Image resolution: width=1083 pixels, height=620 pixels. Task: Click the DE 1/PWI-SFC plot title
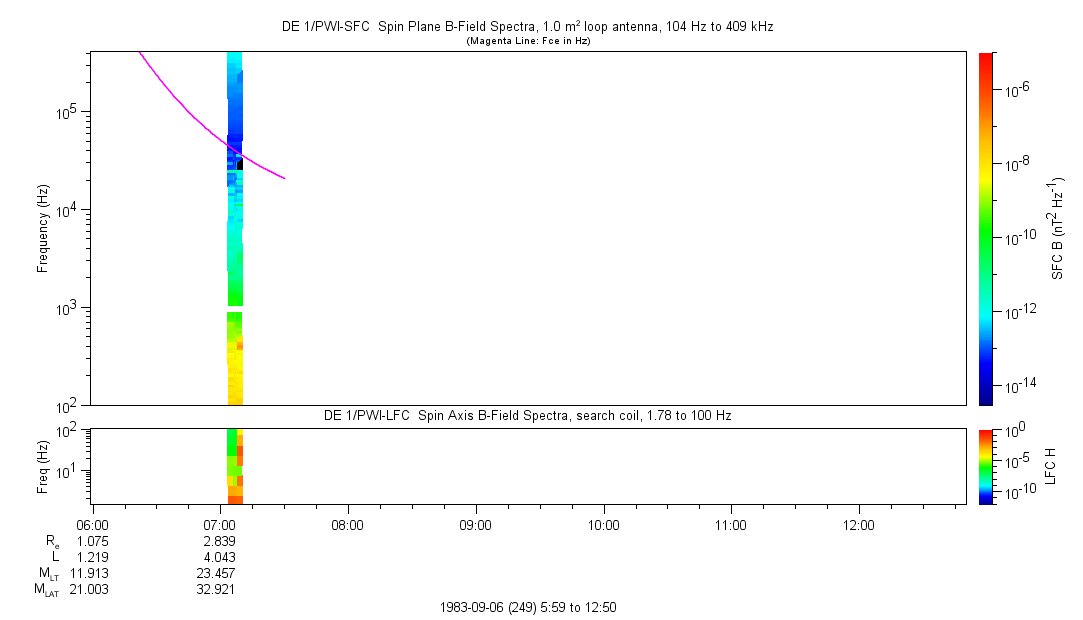tap(527, 27)
